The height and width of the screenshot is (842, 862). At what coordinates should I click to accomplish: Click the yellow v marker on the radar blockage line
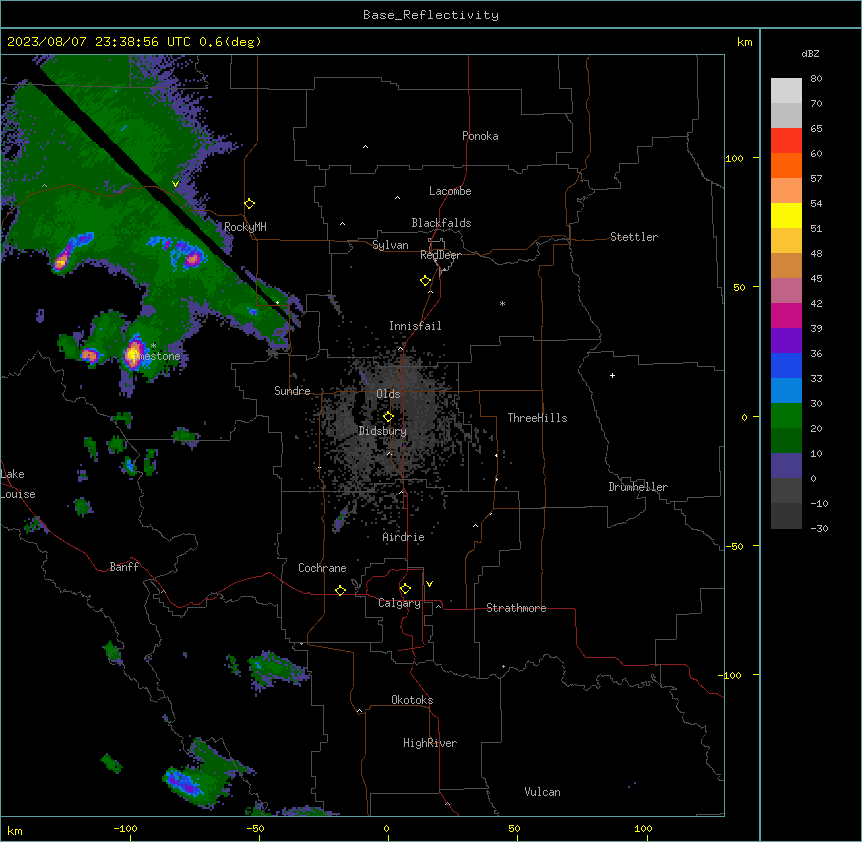(175, 184)
